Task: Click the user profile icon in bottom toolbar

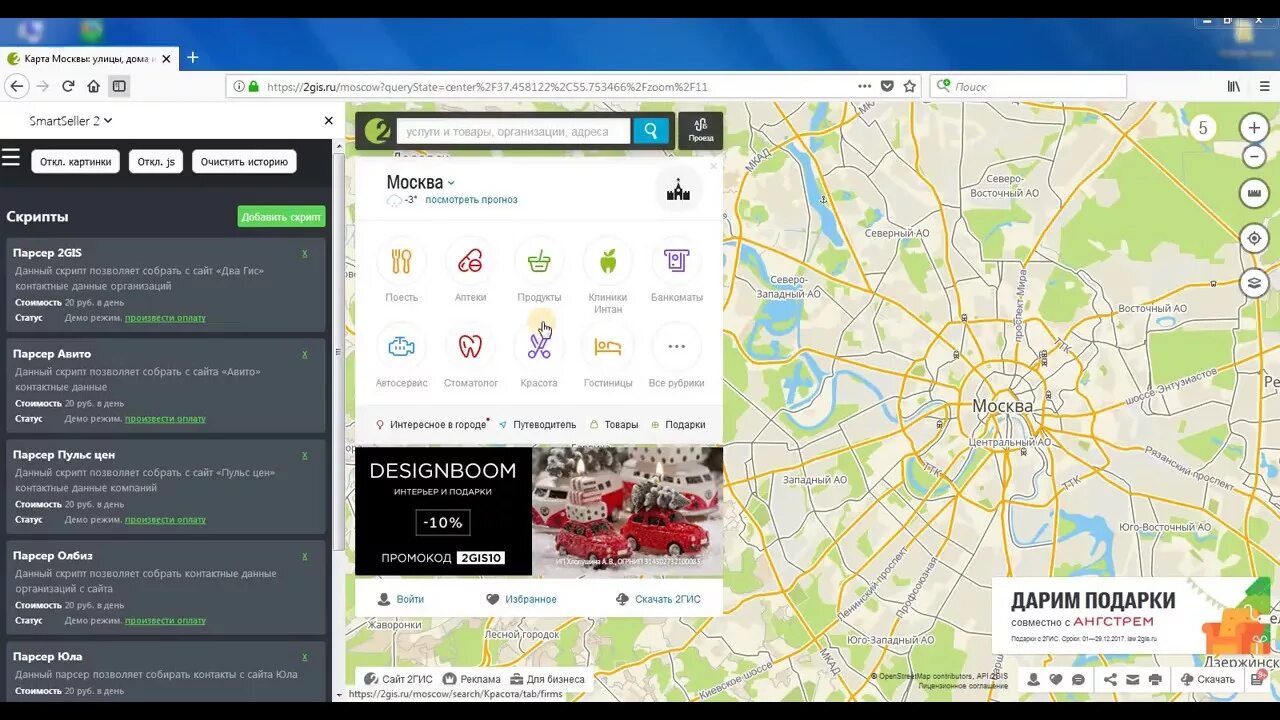Action: click(x=1033, y=679)
